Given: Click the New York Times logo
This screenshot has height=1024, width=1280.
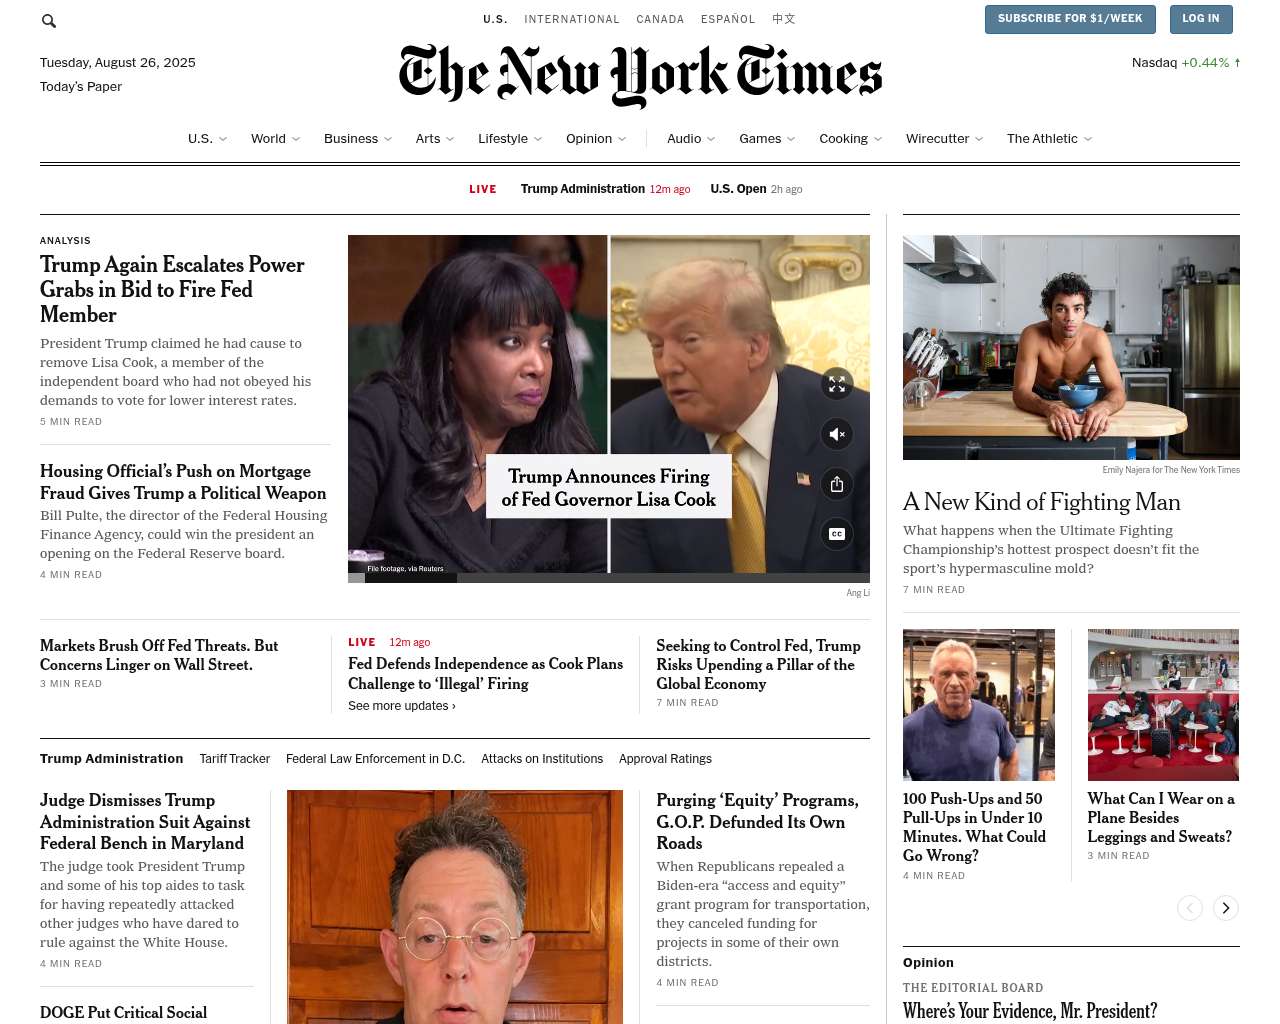Looking at the screenshot, I should 640,75.
